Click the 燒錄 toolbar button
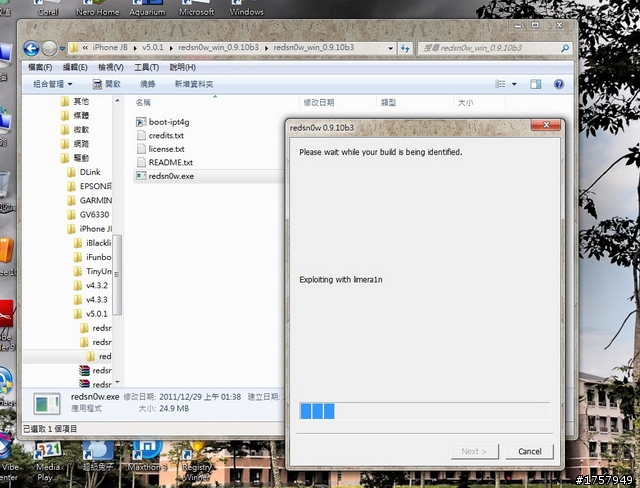Image resolution: width=640 pixels, height=488 pixels. 148,84
